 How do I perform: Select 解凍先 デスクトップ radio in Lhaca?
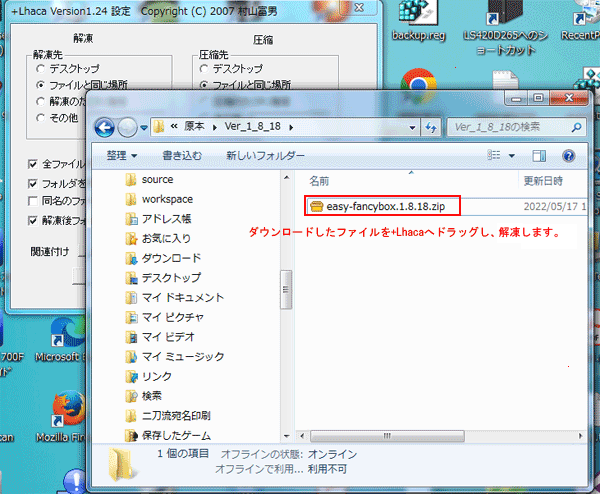tap(41, 69)
